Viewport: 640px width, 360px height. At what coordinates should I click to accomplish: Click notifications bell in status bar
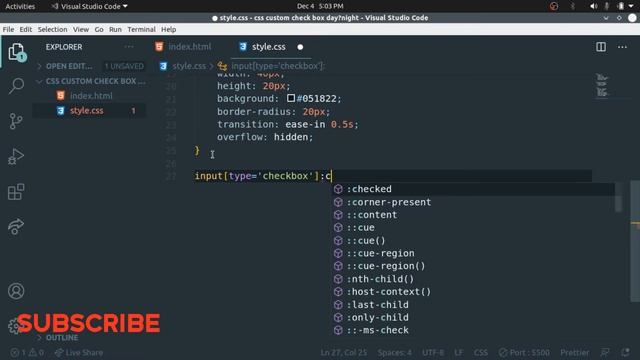[x=625, y=352]
